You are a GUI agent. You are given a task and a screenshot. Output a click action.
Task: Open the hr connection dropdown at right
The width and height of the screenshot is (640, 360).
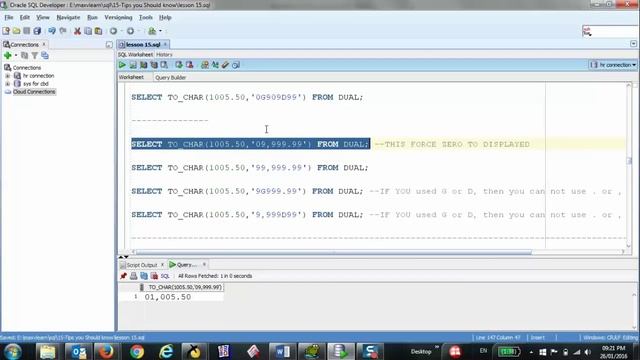point(613,65)
